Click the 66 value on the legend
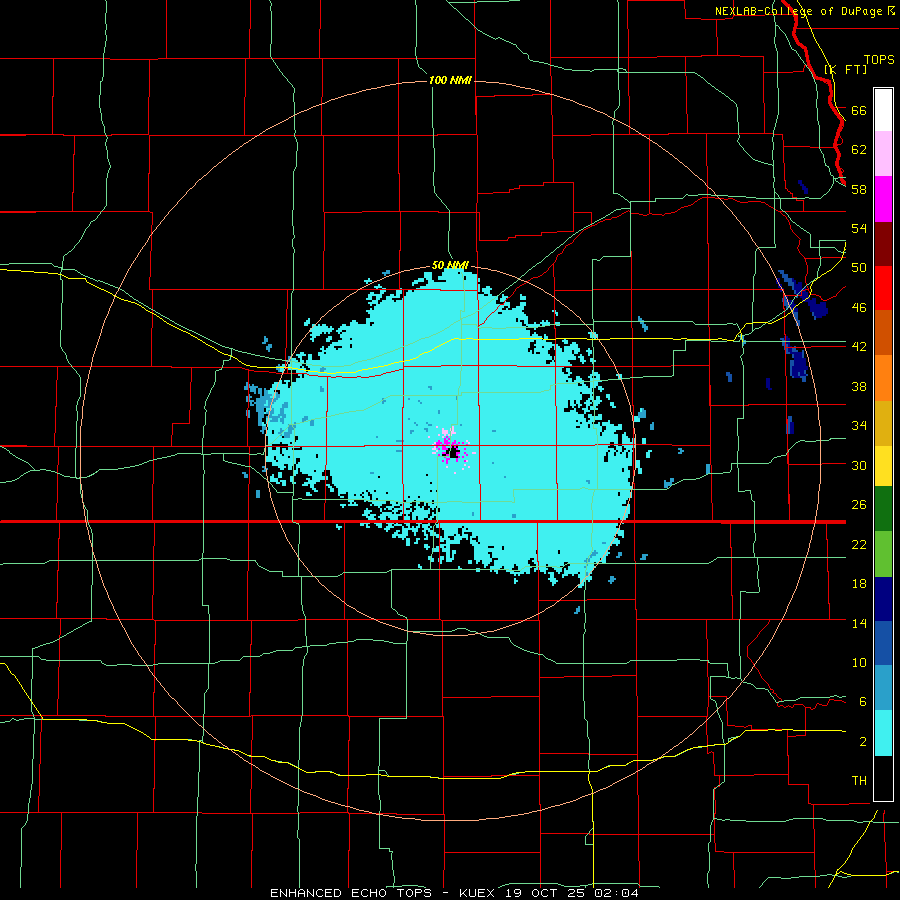900x900 pixels. [x=859, y=110]
